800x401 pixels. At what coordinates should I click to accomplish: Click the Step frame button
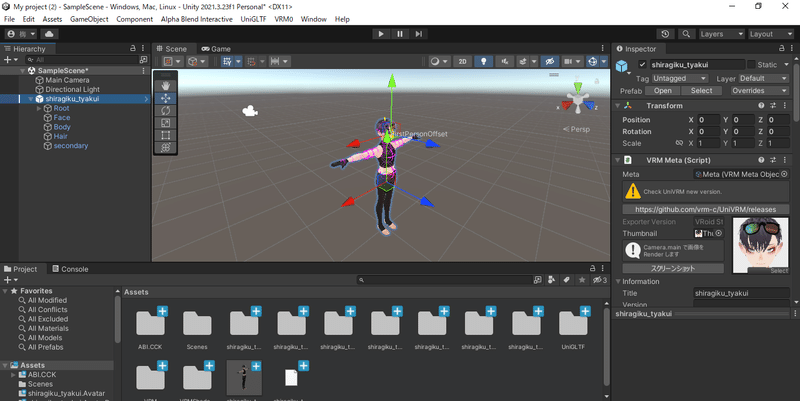[x=418, y=34]
